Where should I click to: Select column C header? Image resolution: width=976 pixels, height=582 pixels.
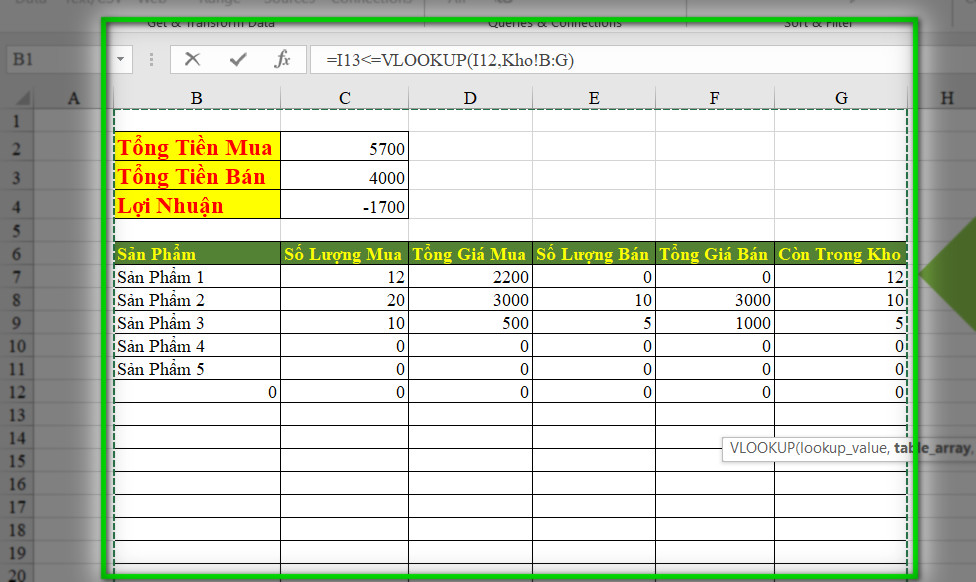coord(344,98)
